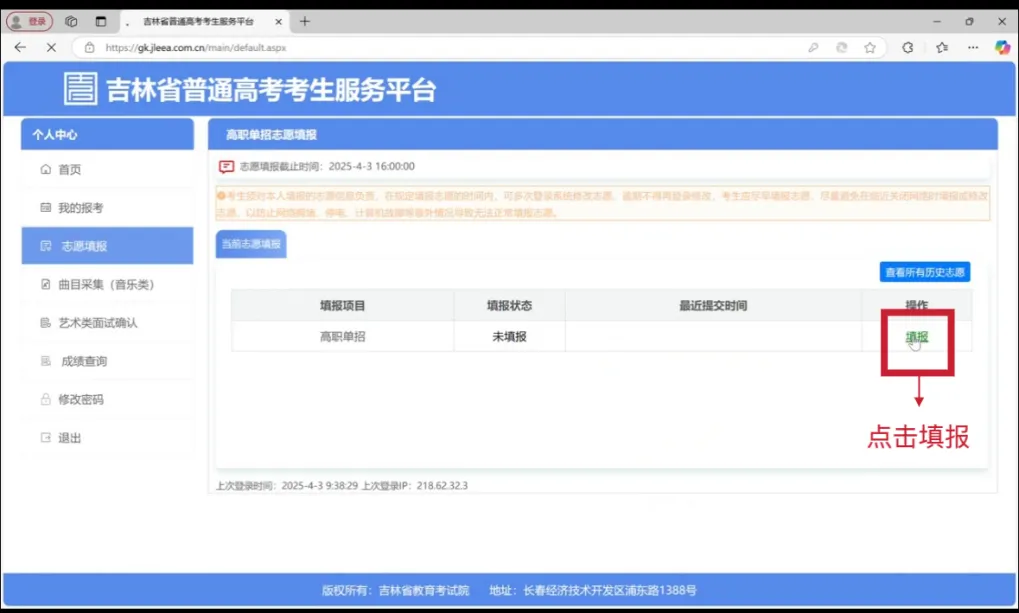Stop page loading with the X button
The image size is (1019, 613).
tap(51, 47)
